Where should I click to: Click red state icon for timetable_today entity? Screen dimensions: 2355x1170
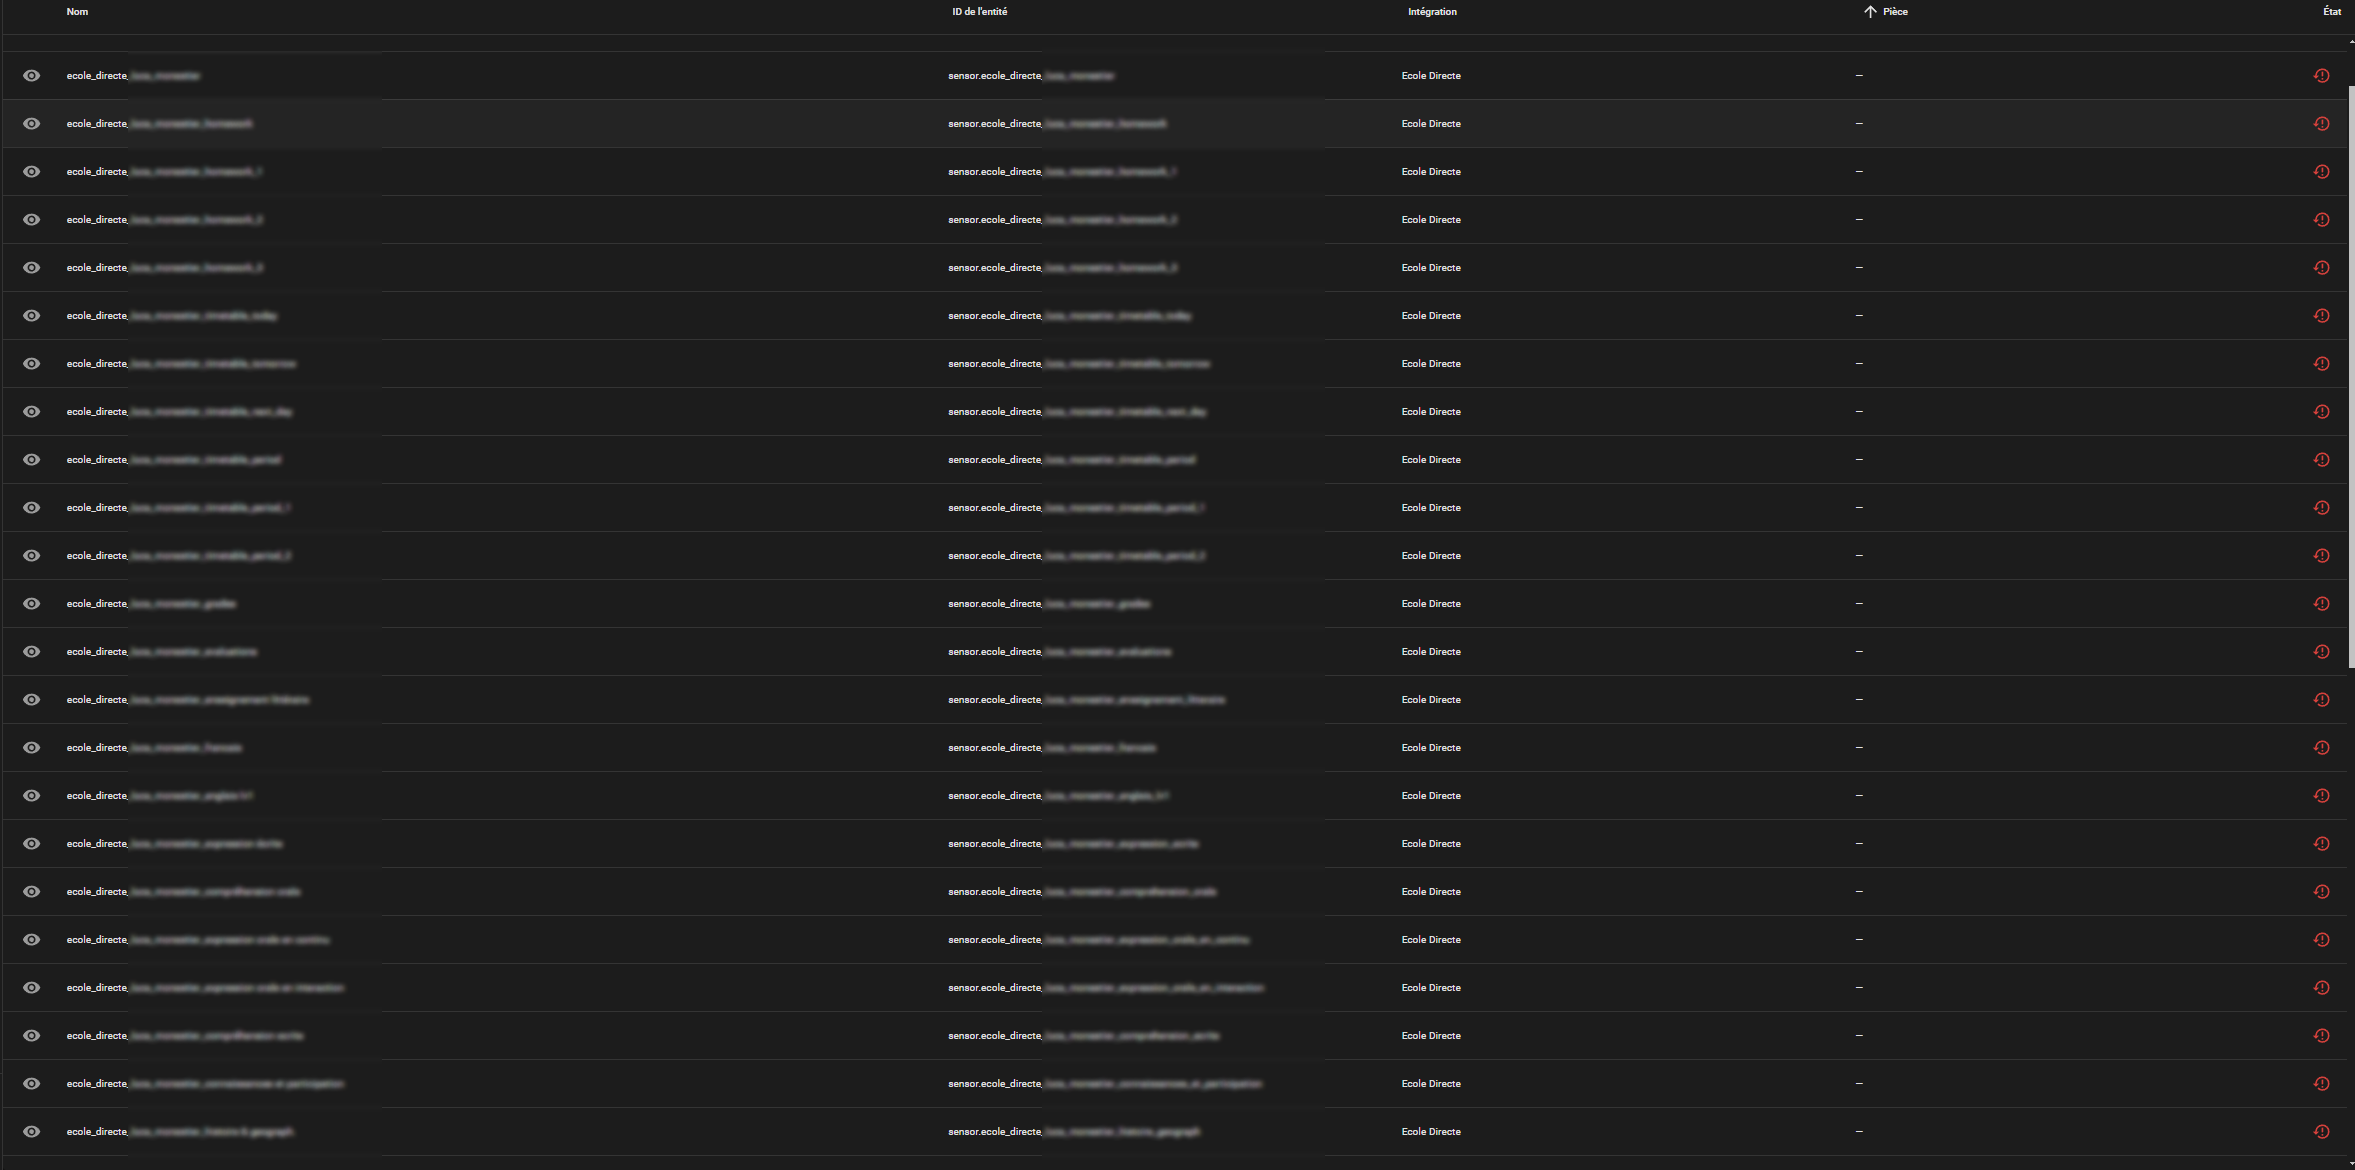coord(2321,316)
